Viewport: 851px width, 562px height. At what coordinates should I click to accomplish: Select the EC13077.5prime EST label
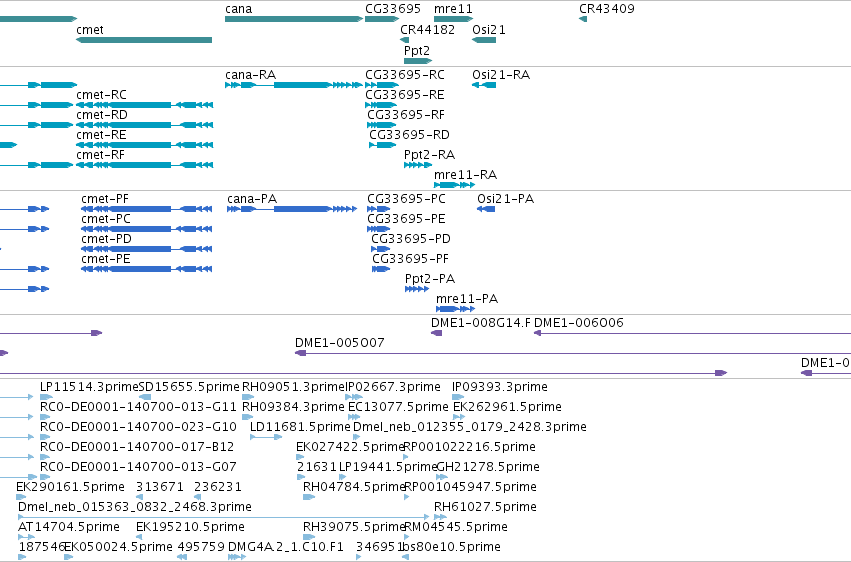[398, 407]
